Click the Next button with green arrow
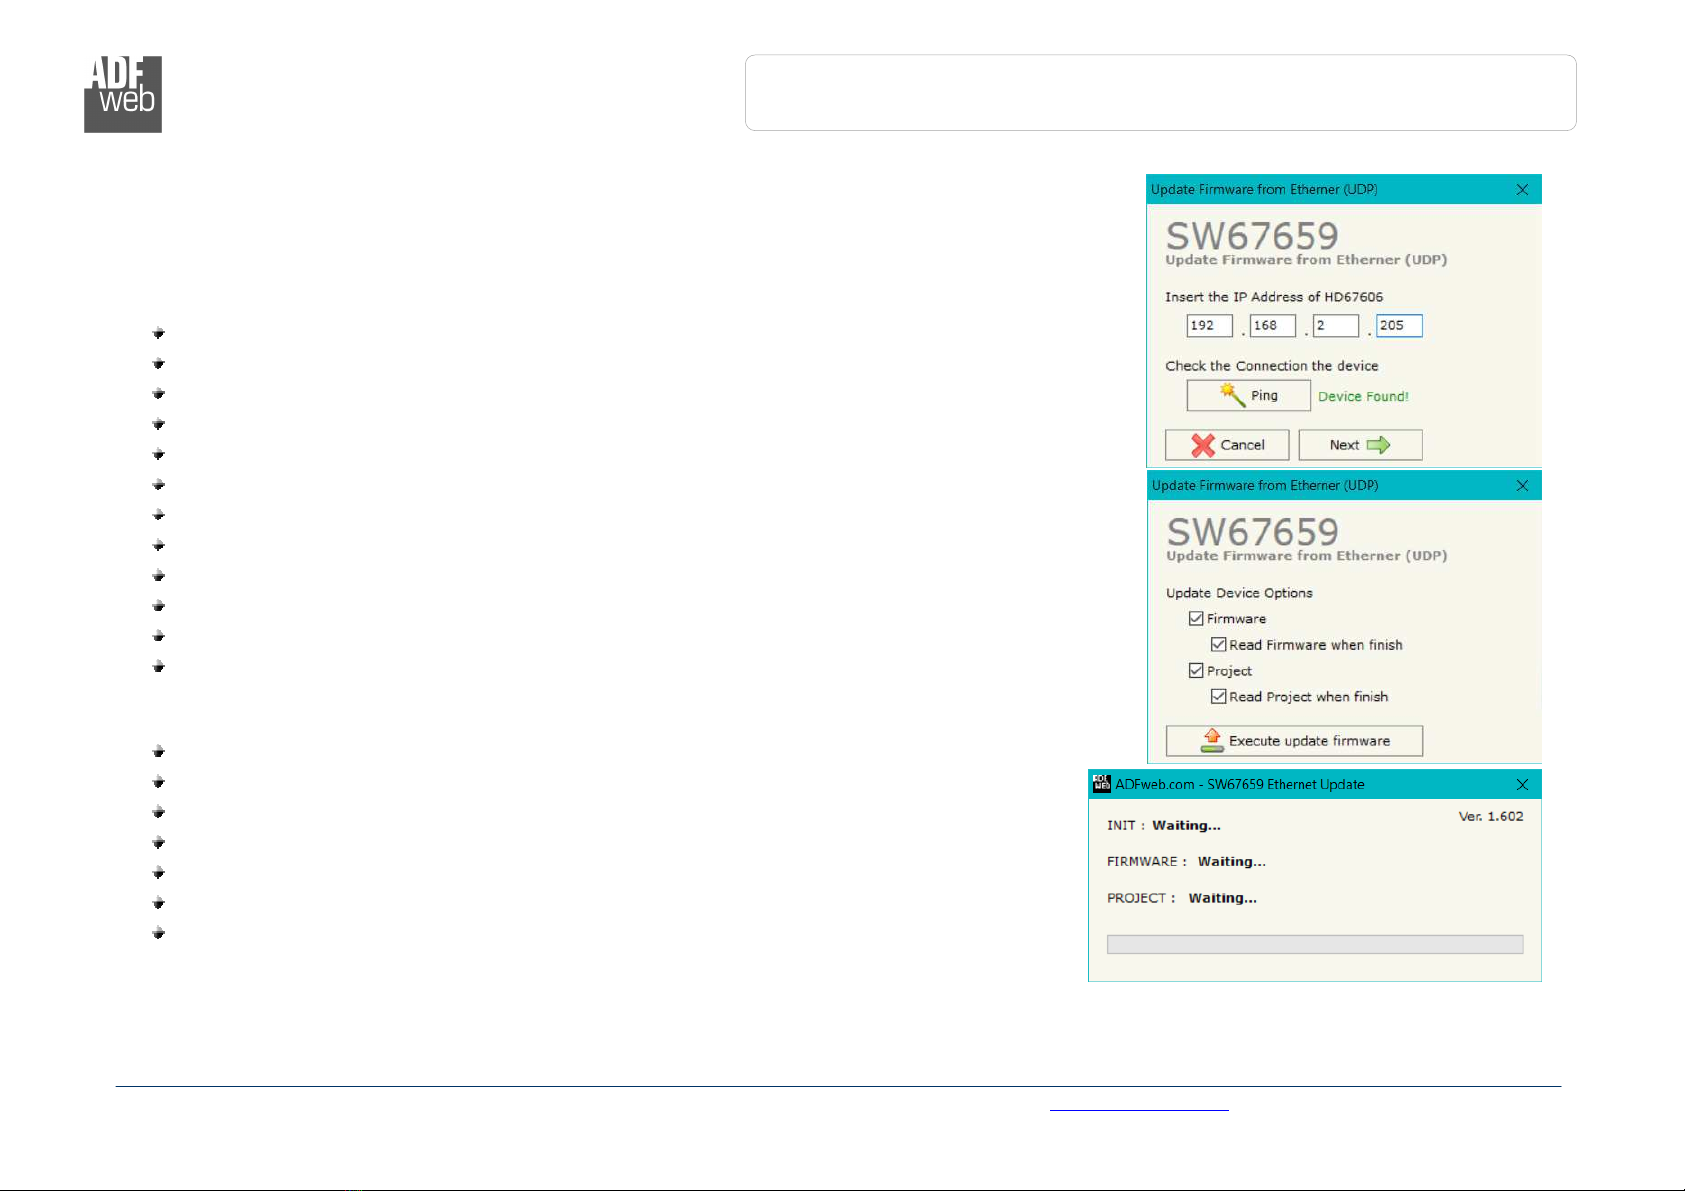Image resolution: width=1685 pixels, height=1191 pixels. click(1360, 445)
